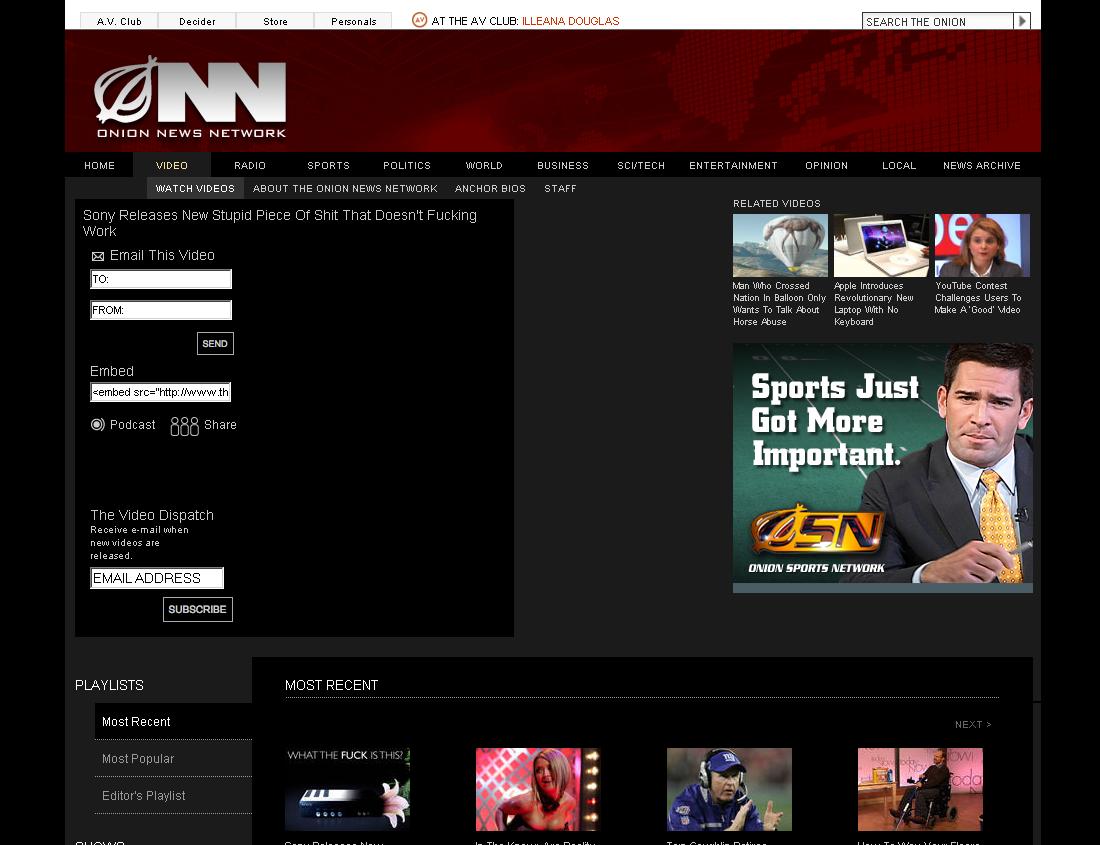Click the email envelope icon
Viewport: 1100px width, 845px height.
coord(98,256)
